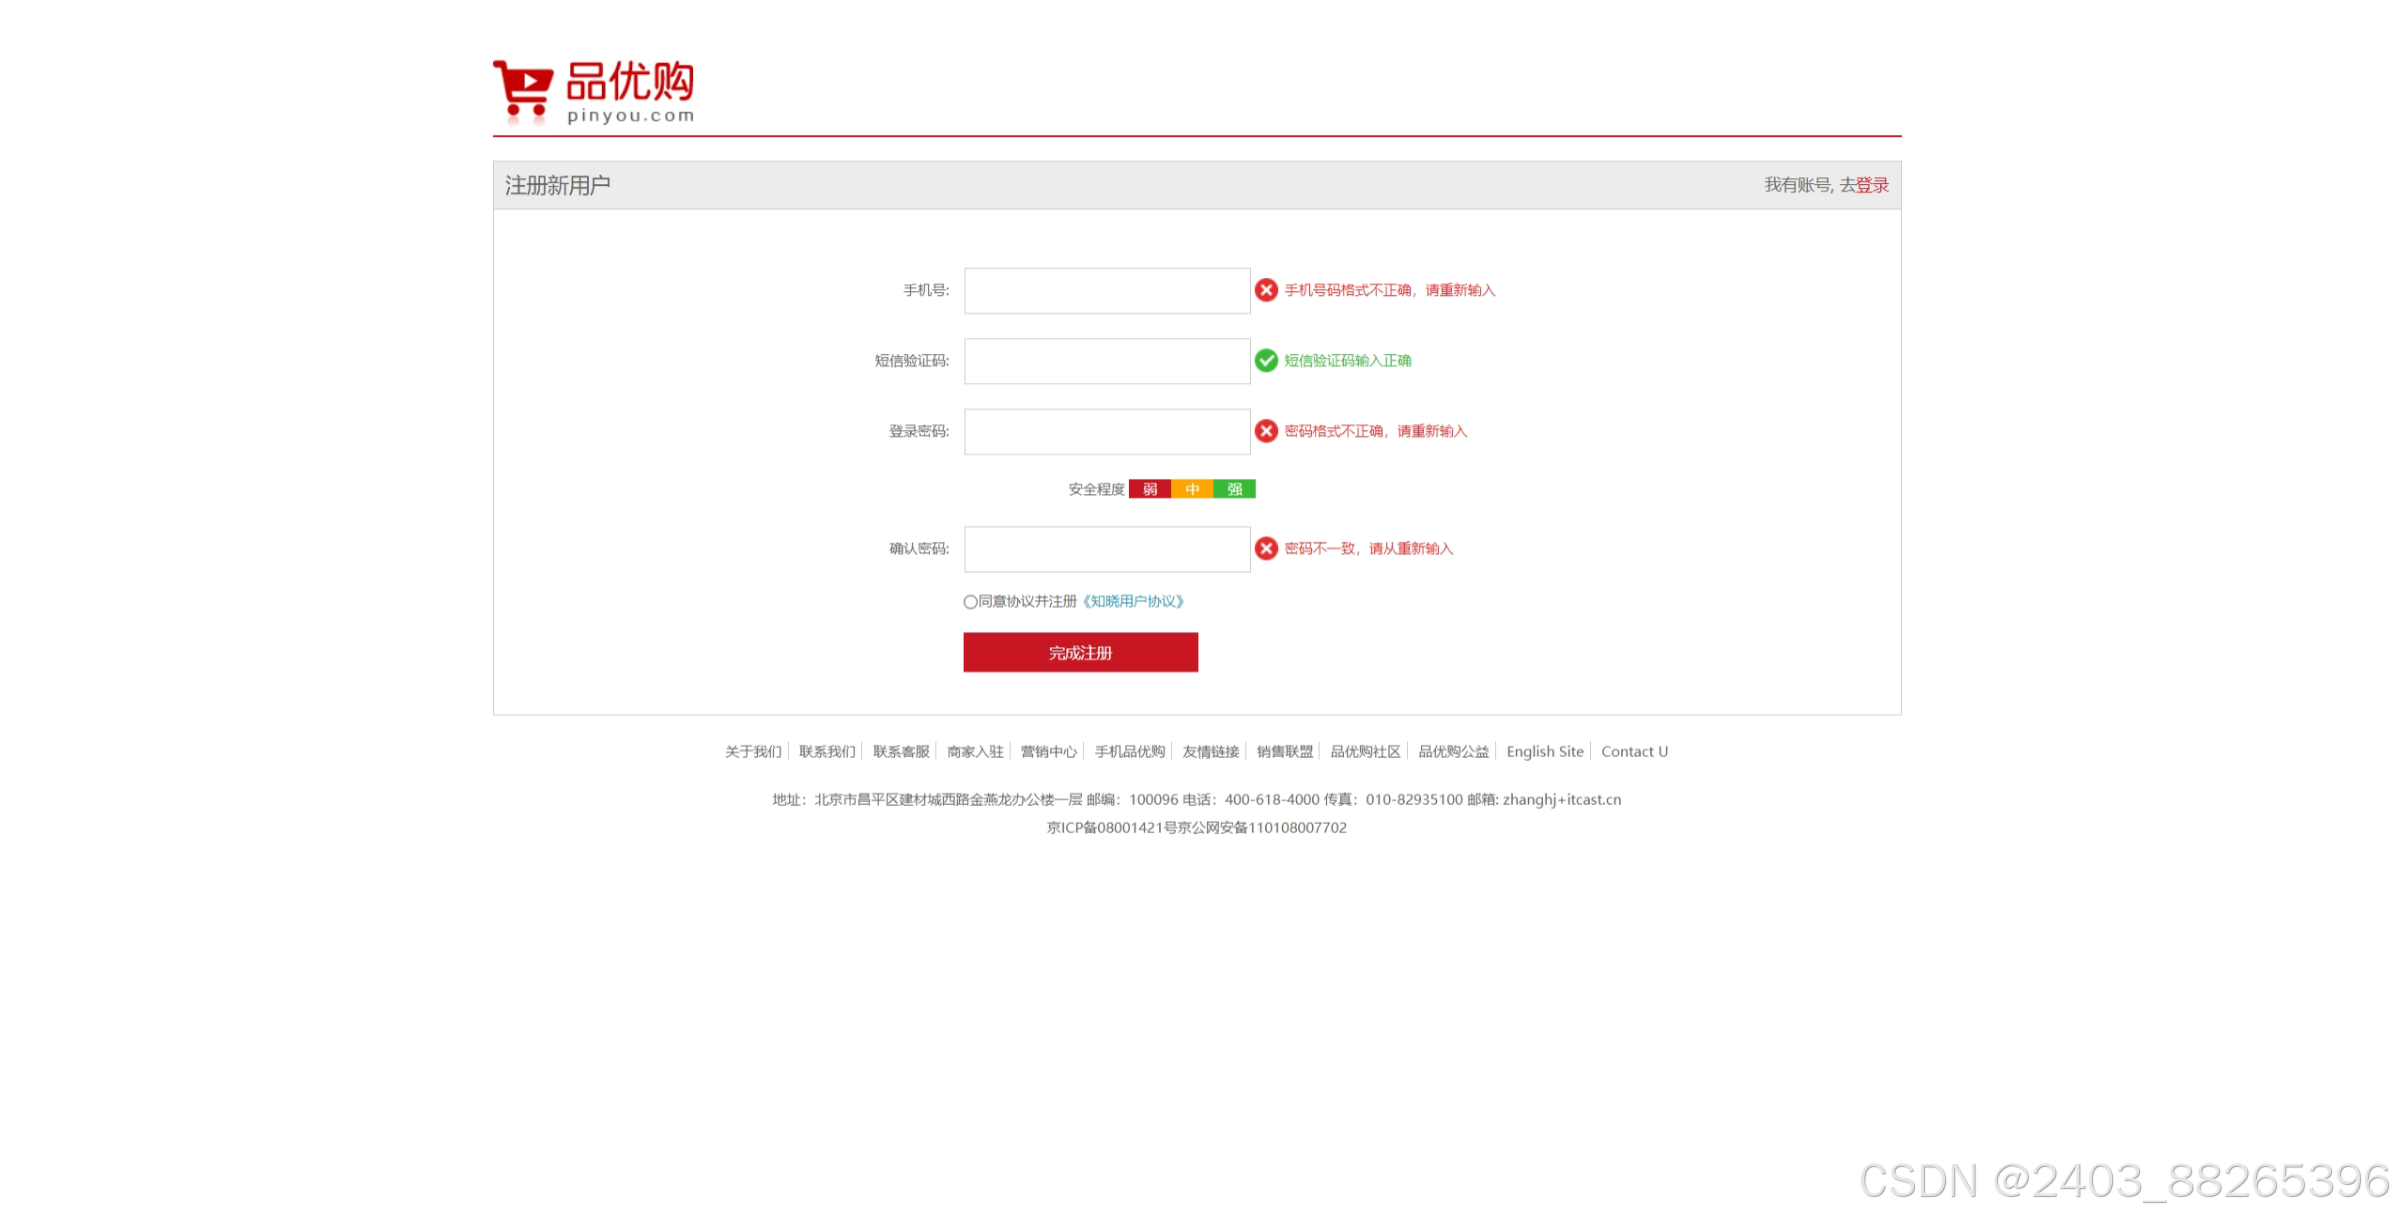2394x1220 pixels.
Task: Click the red 弱 strength swatch
Action: coord(1150,489)
